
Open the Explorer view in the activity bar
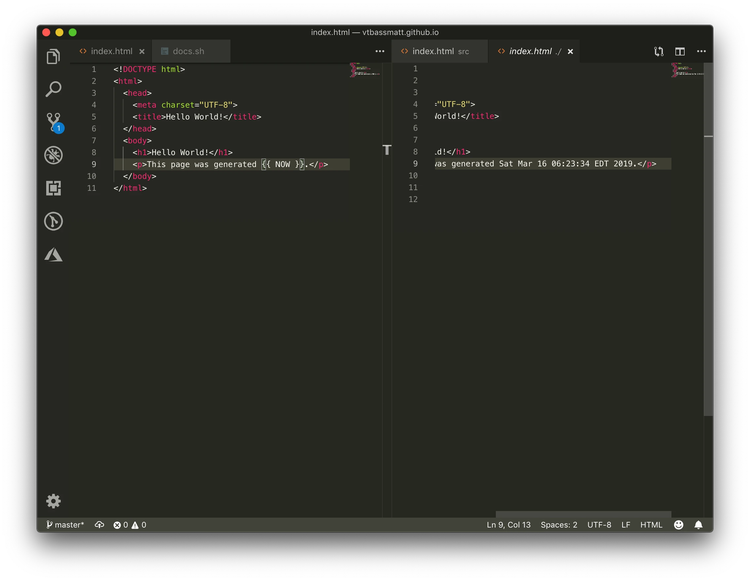pyautogui.click(x=54, y=57)
